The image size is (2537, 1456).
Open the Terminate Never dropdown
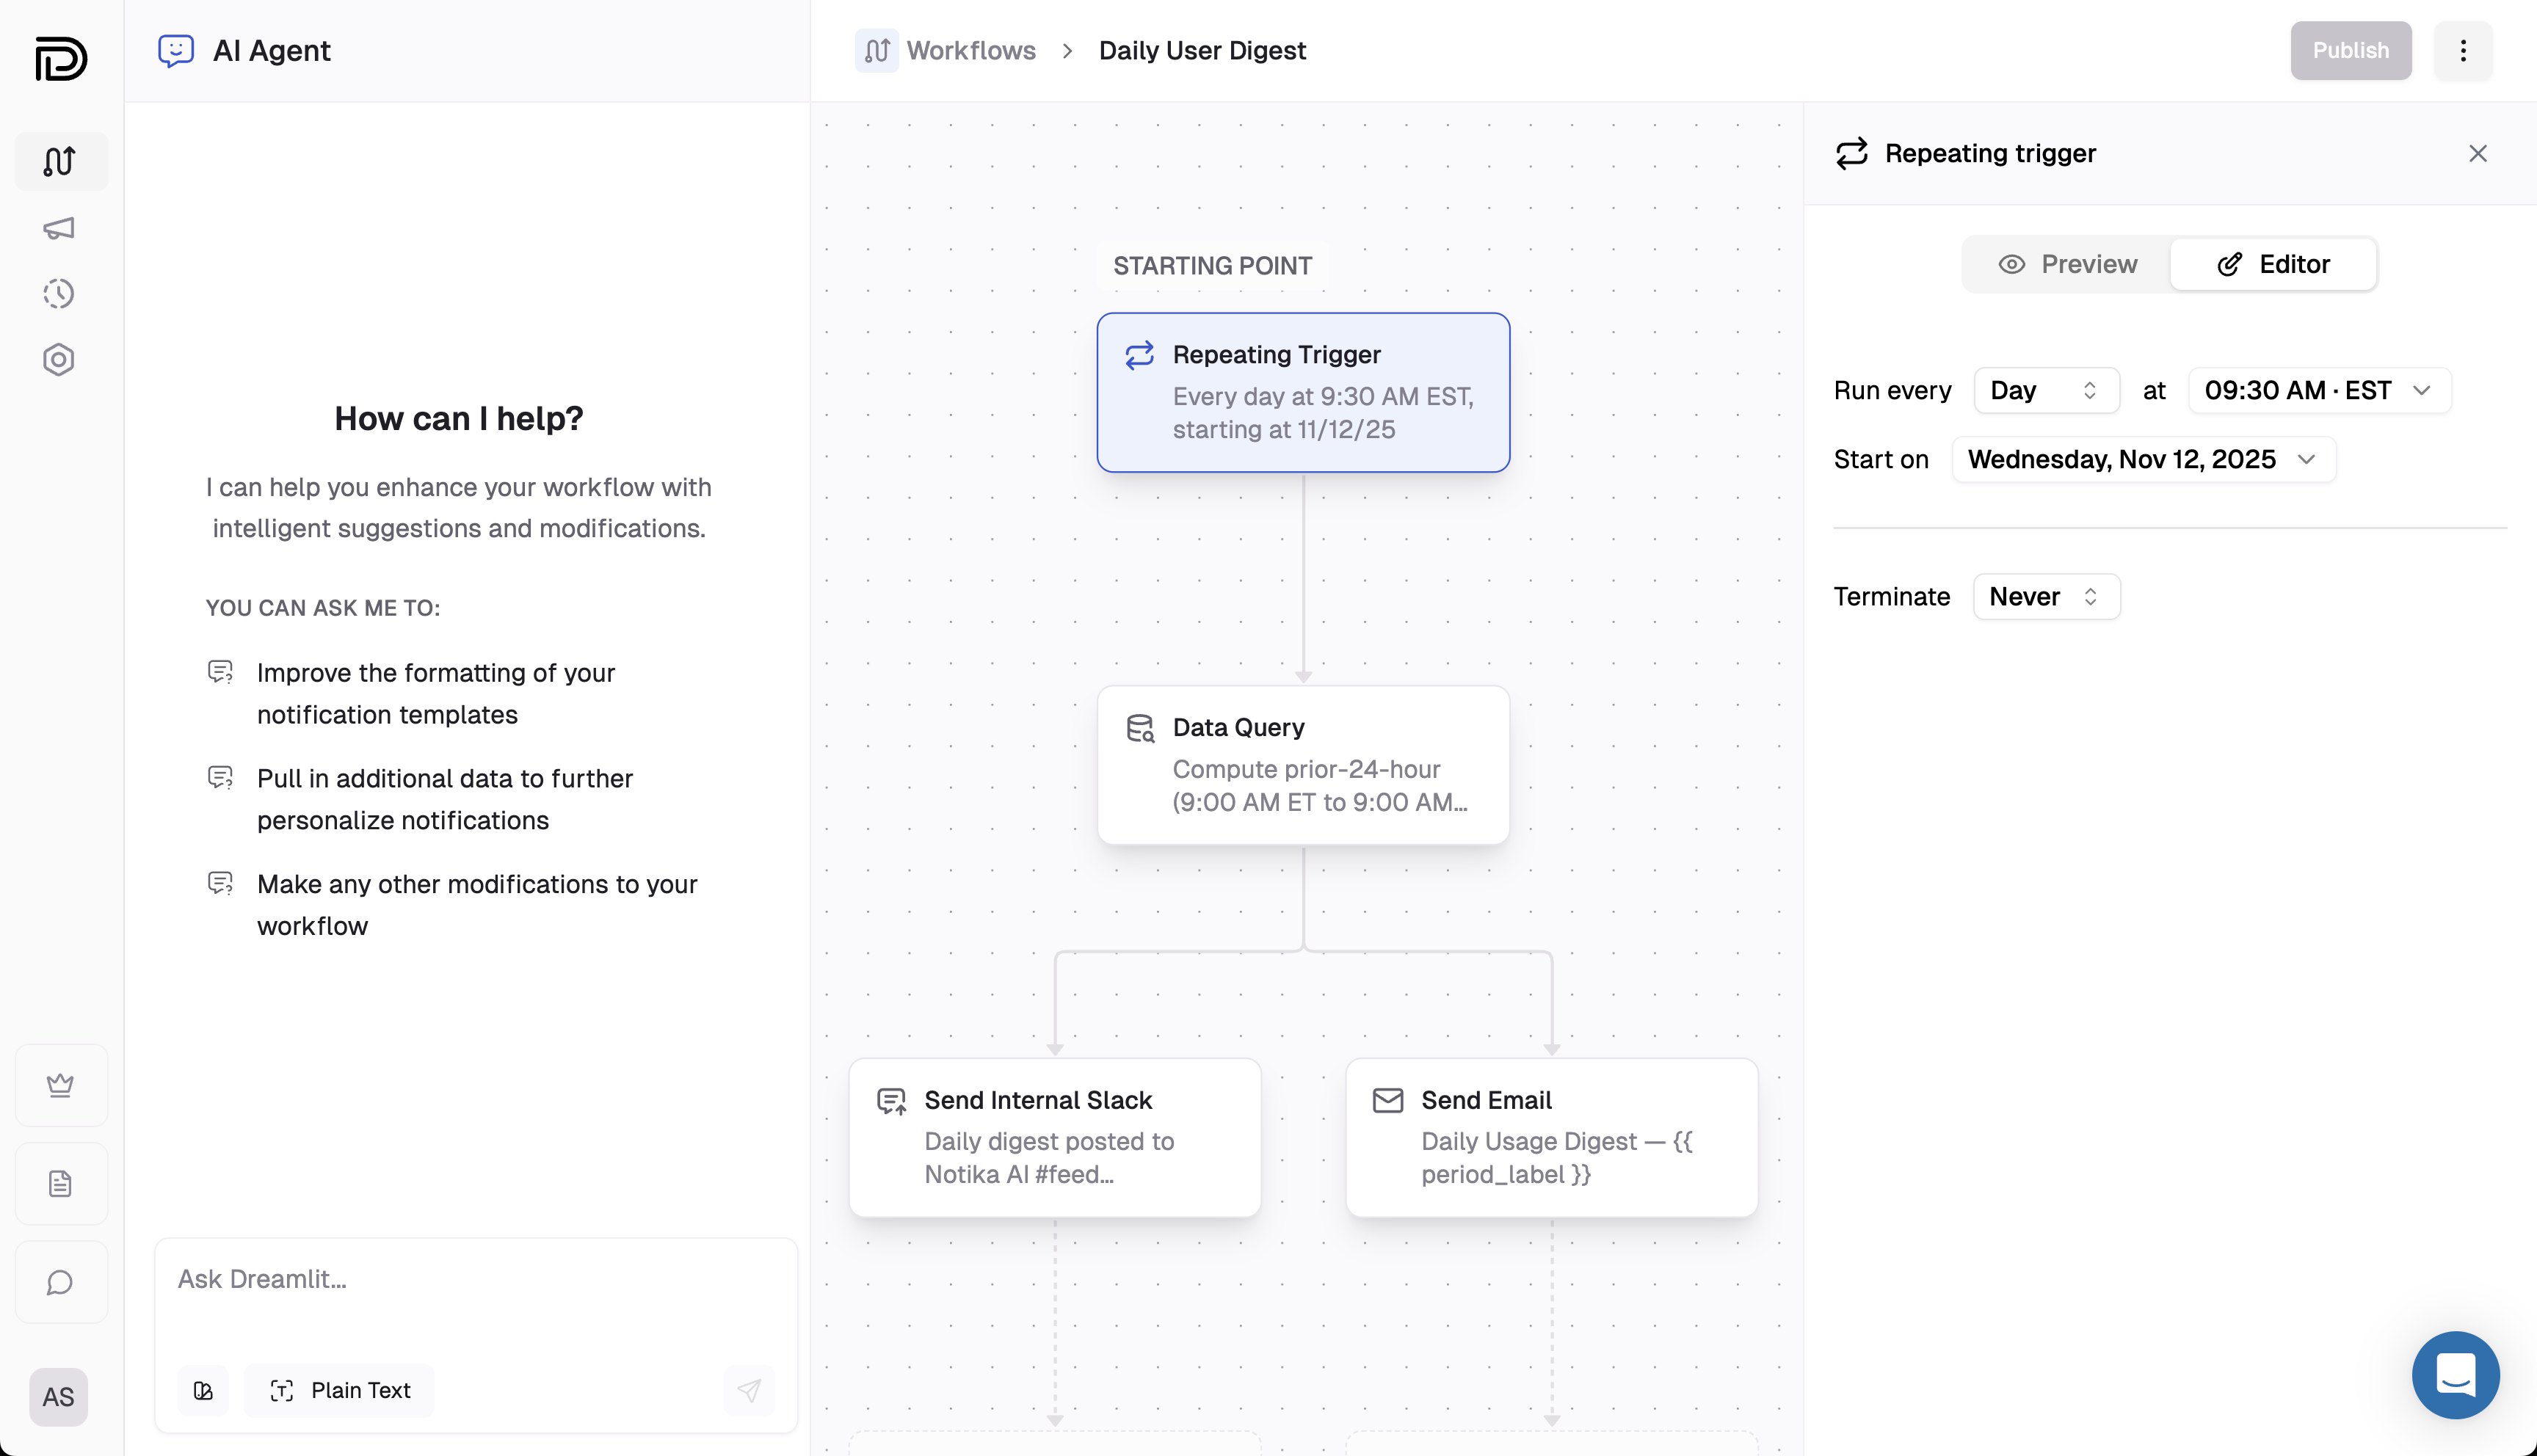click(2045, 596)
